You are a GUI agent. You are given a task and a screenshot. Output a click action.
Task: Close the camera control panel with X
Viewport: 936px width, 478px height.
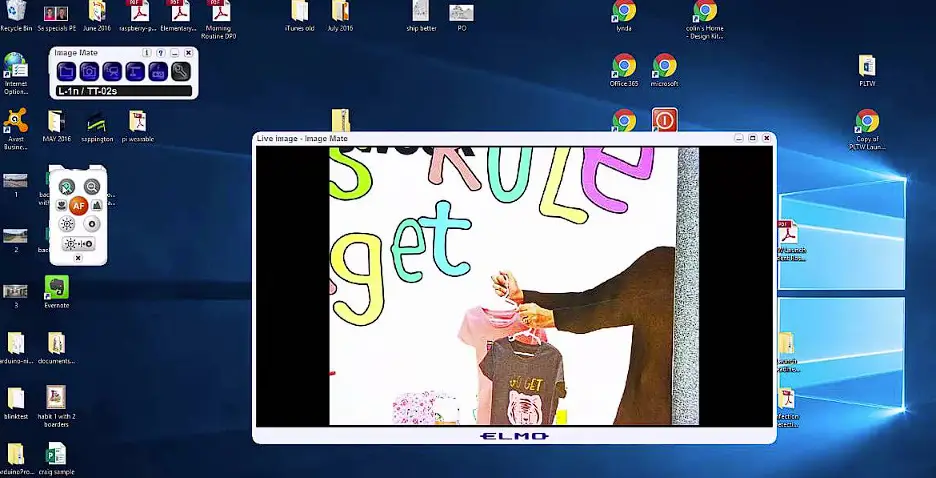click(x=78, y=258)
